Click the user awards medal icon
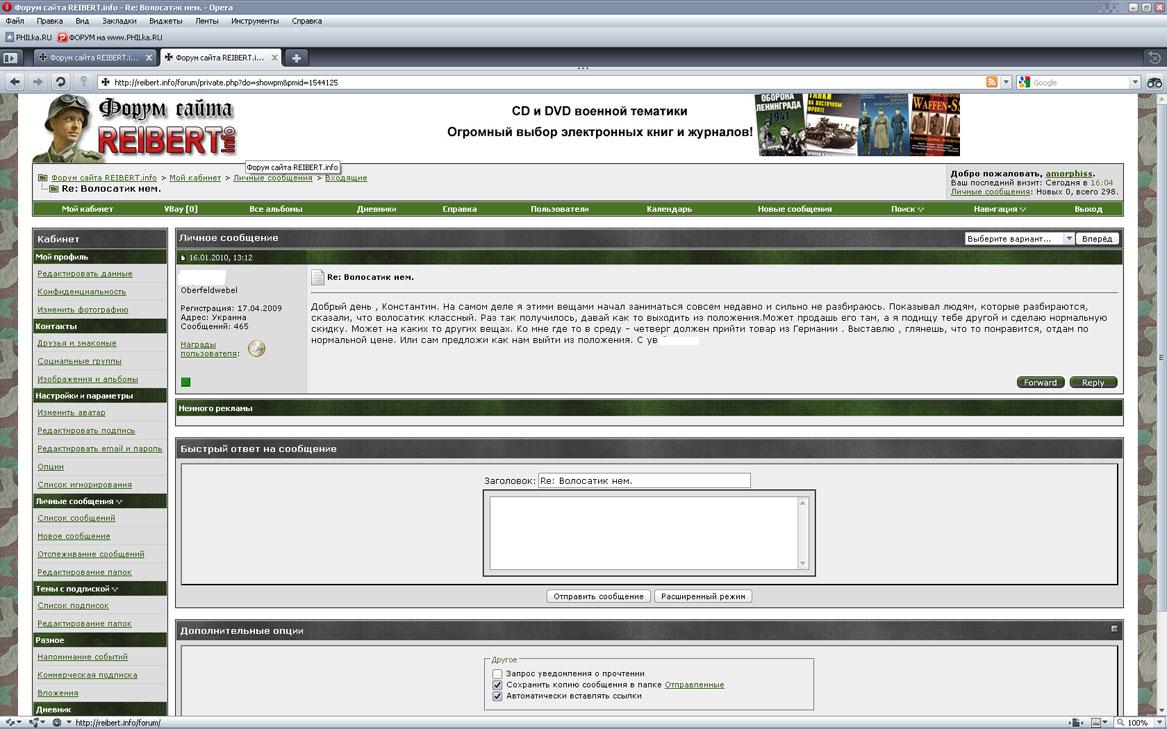 [257, 348]
